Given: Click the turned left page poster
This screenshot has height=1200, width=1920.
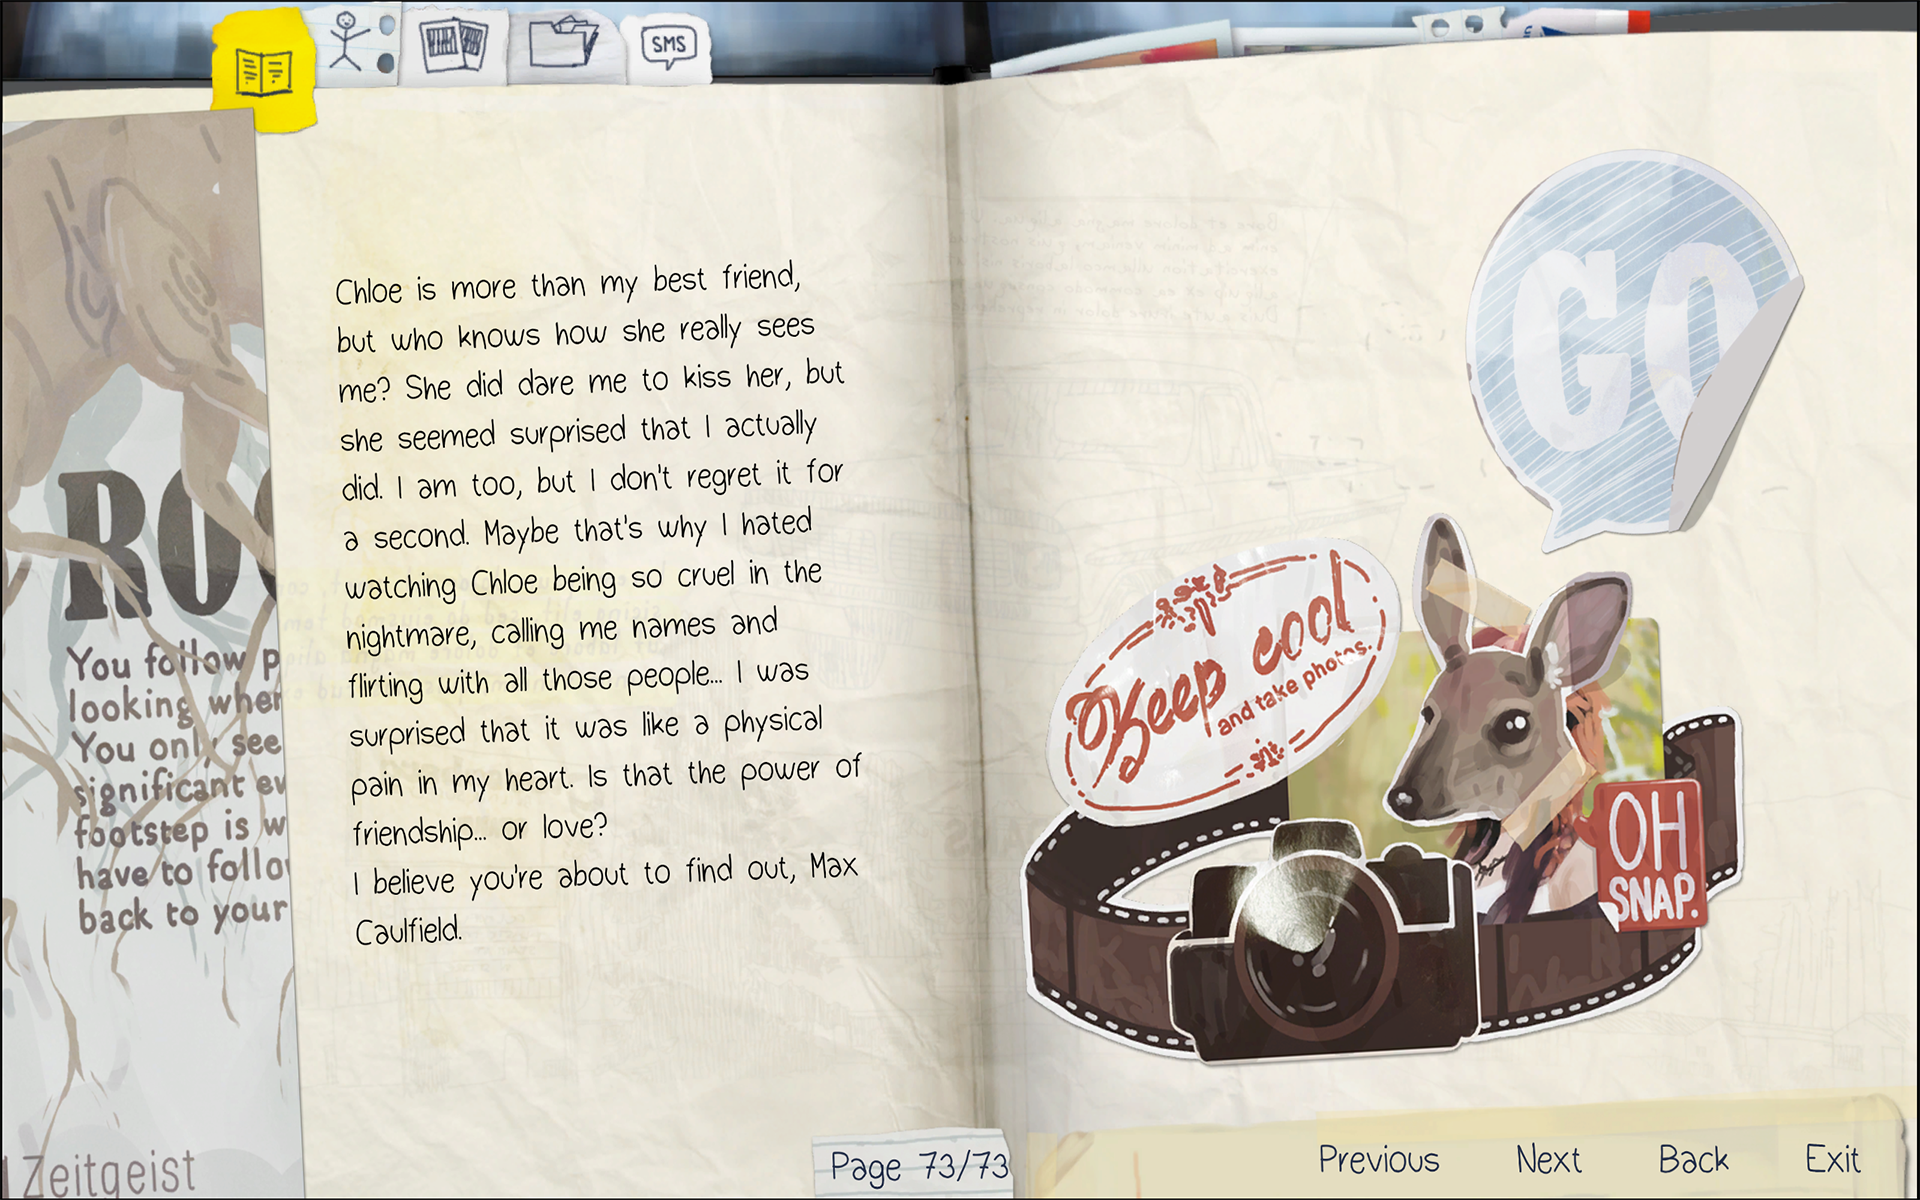Looking at the screenshot, I should click(140, 600).
